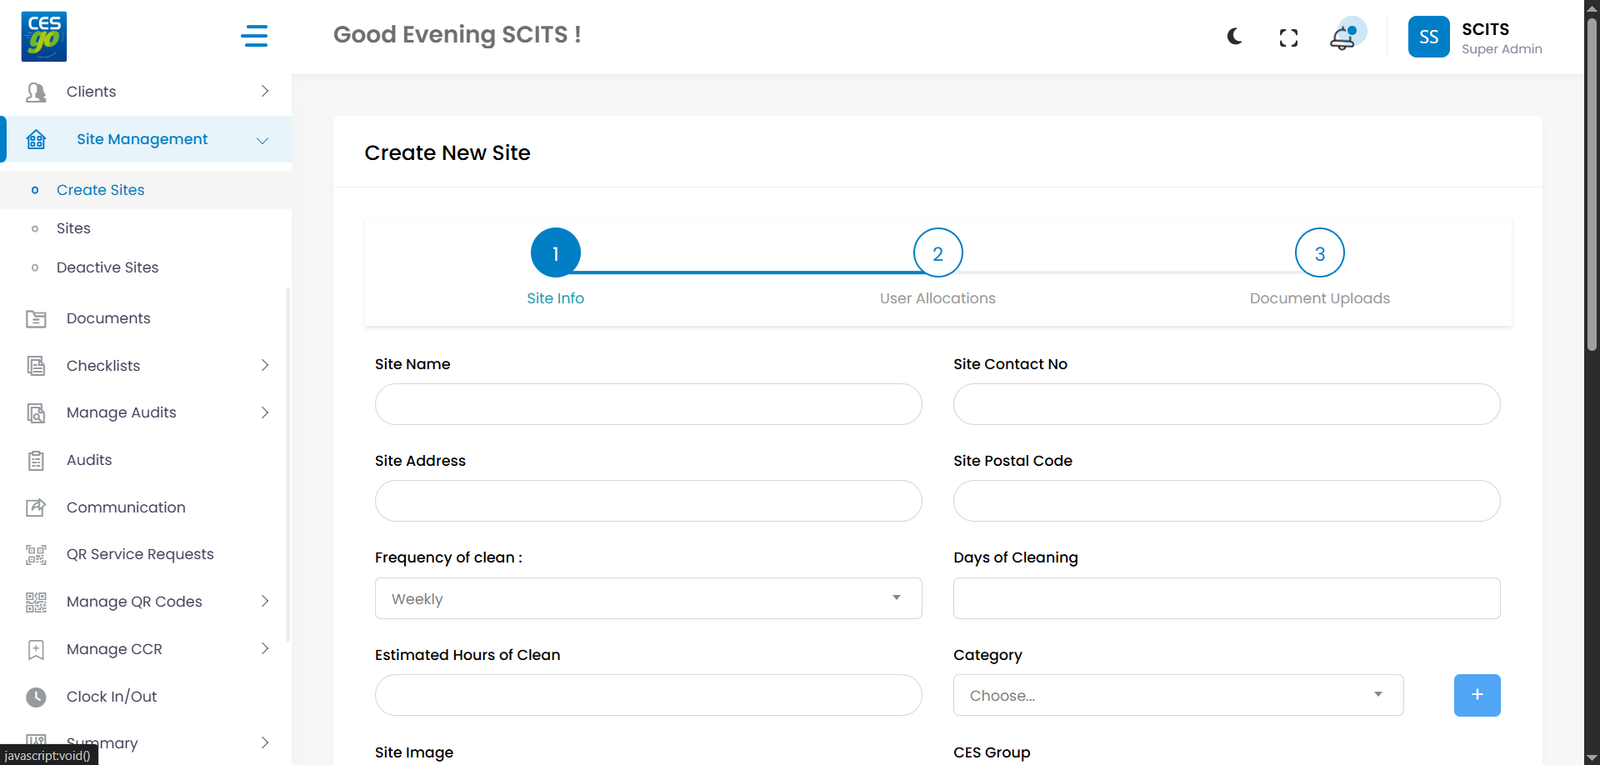This screenshot has width=1600, height=765.
Task: Go to step 3 Document Uploads
Action: tap(1319, 254)
